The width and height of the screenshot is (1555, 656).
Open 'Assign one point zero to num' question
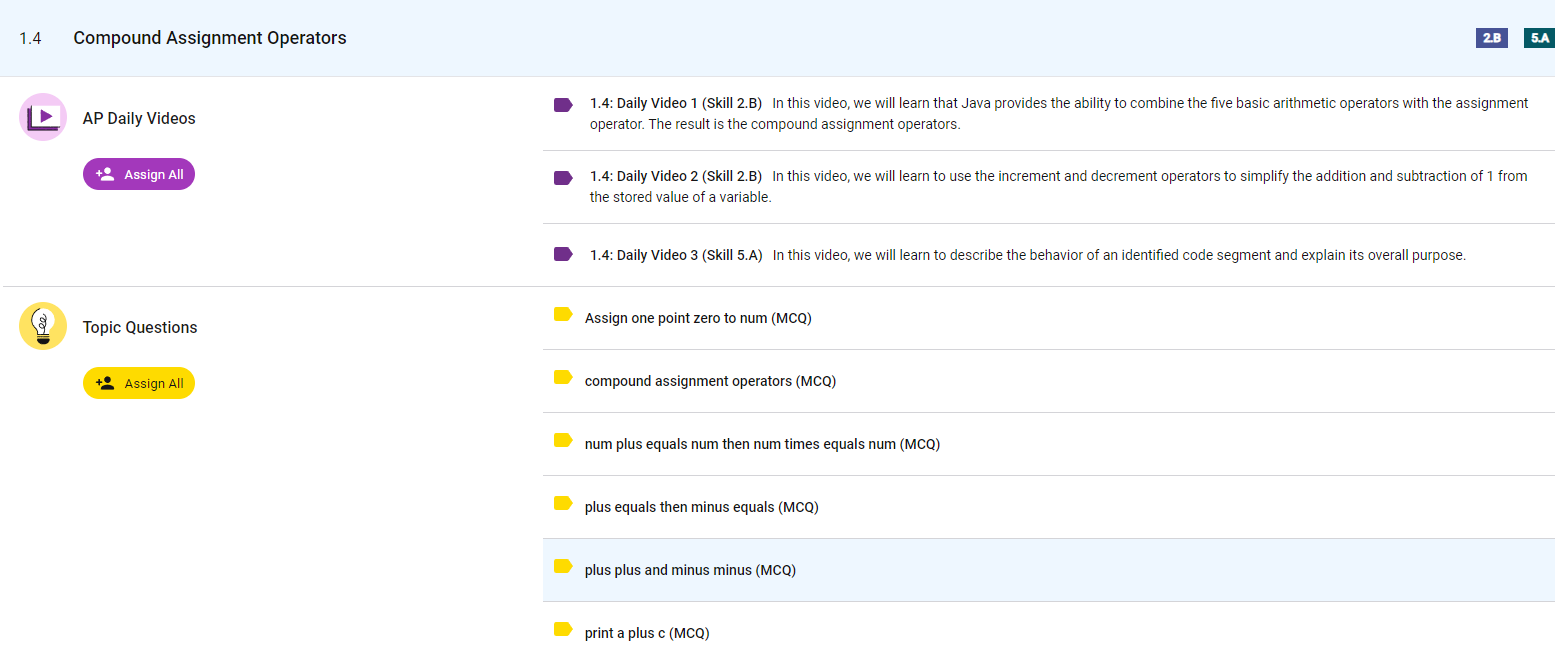coord(697,318)
